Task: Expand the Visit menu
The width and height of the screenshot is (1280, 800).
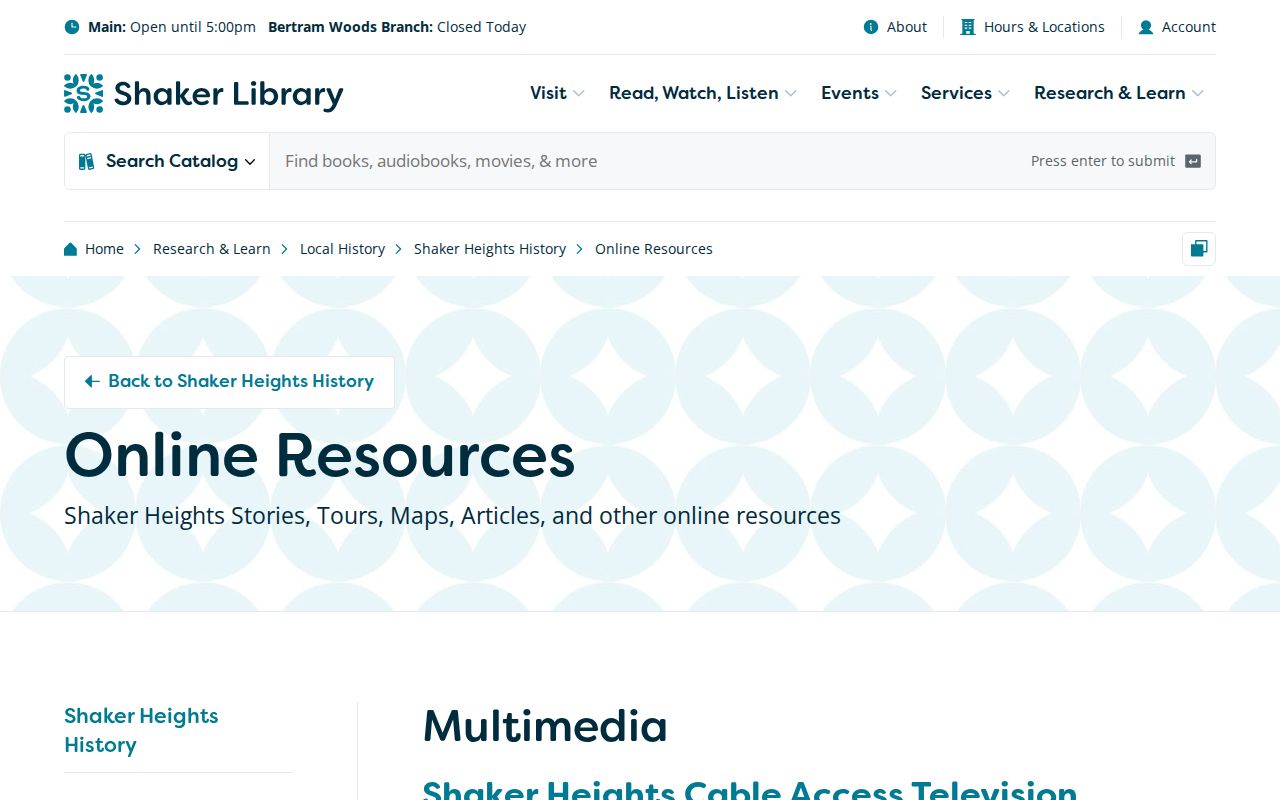Action: [x=557, y=93]
